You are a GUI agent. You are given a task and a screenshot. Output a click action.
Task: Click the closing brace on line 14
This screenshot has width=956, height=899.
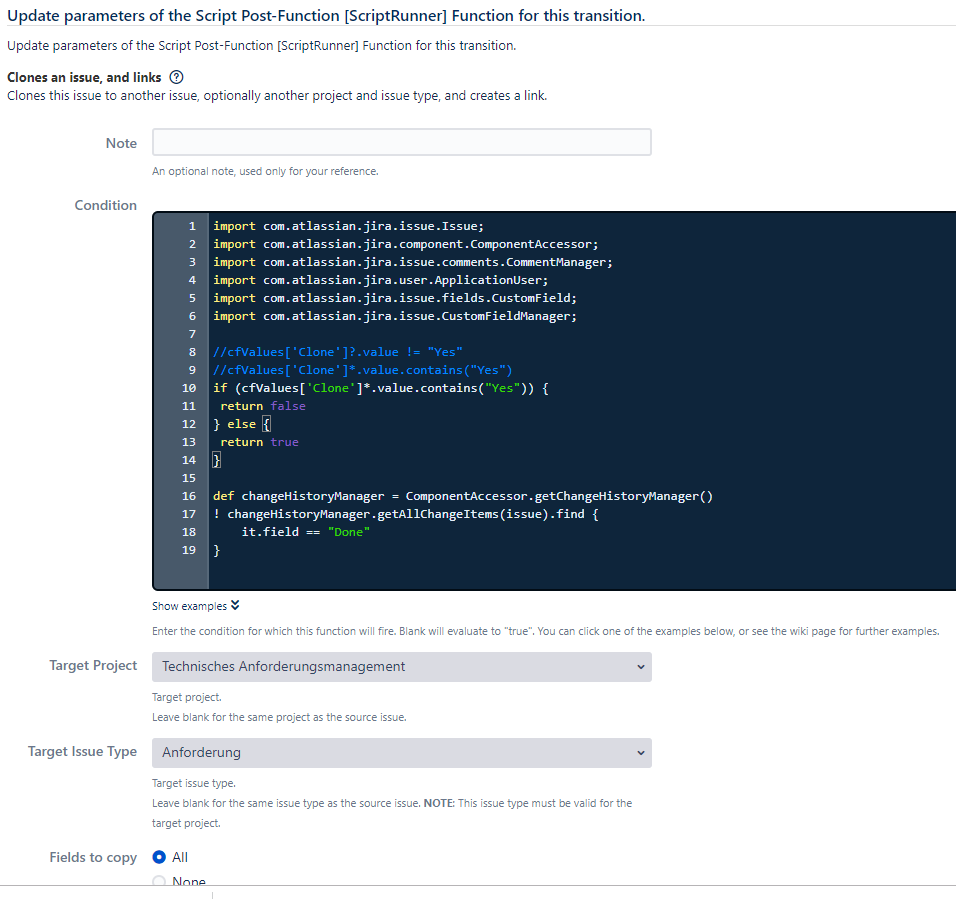[216, 460]
